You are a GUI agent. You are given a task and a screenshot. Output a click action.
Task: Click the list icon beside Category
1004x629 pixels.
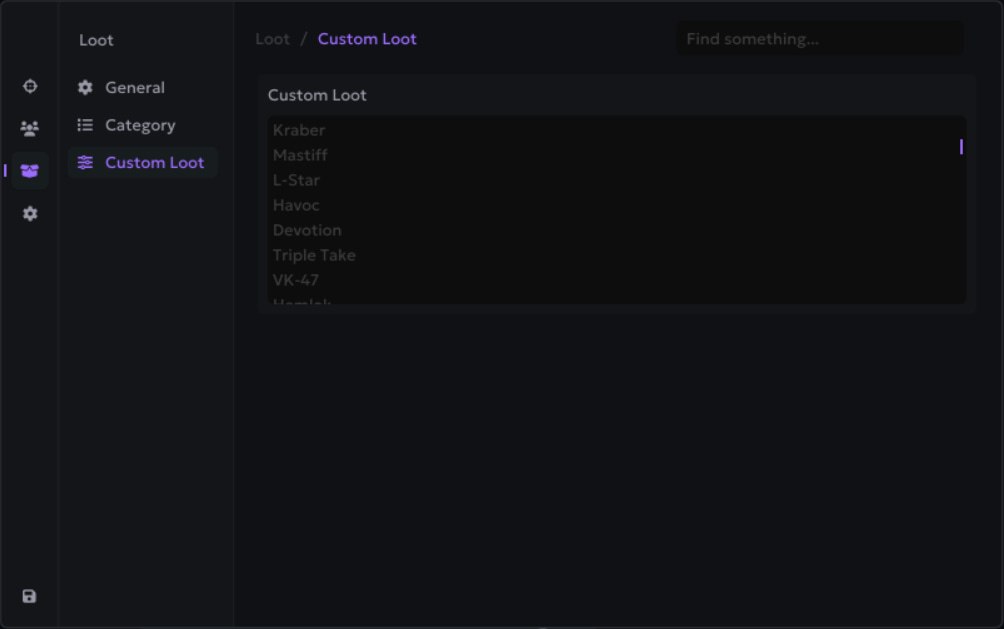[x=85, y=125]
